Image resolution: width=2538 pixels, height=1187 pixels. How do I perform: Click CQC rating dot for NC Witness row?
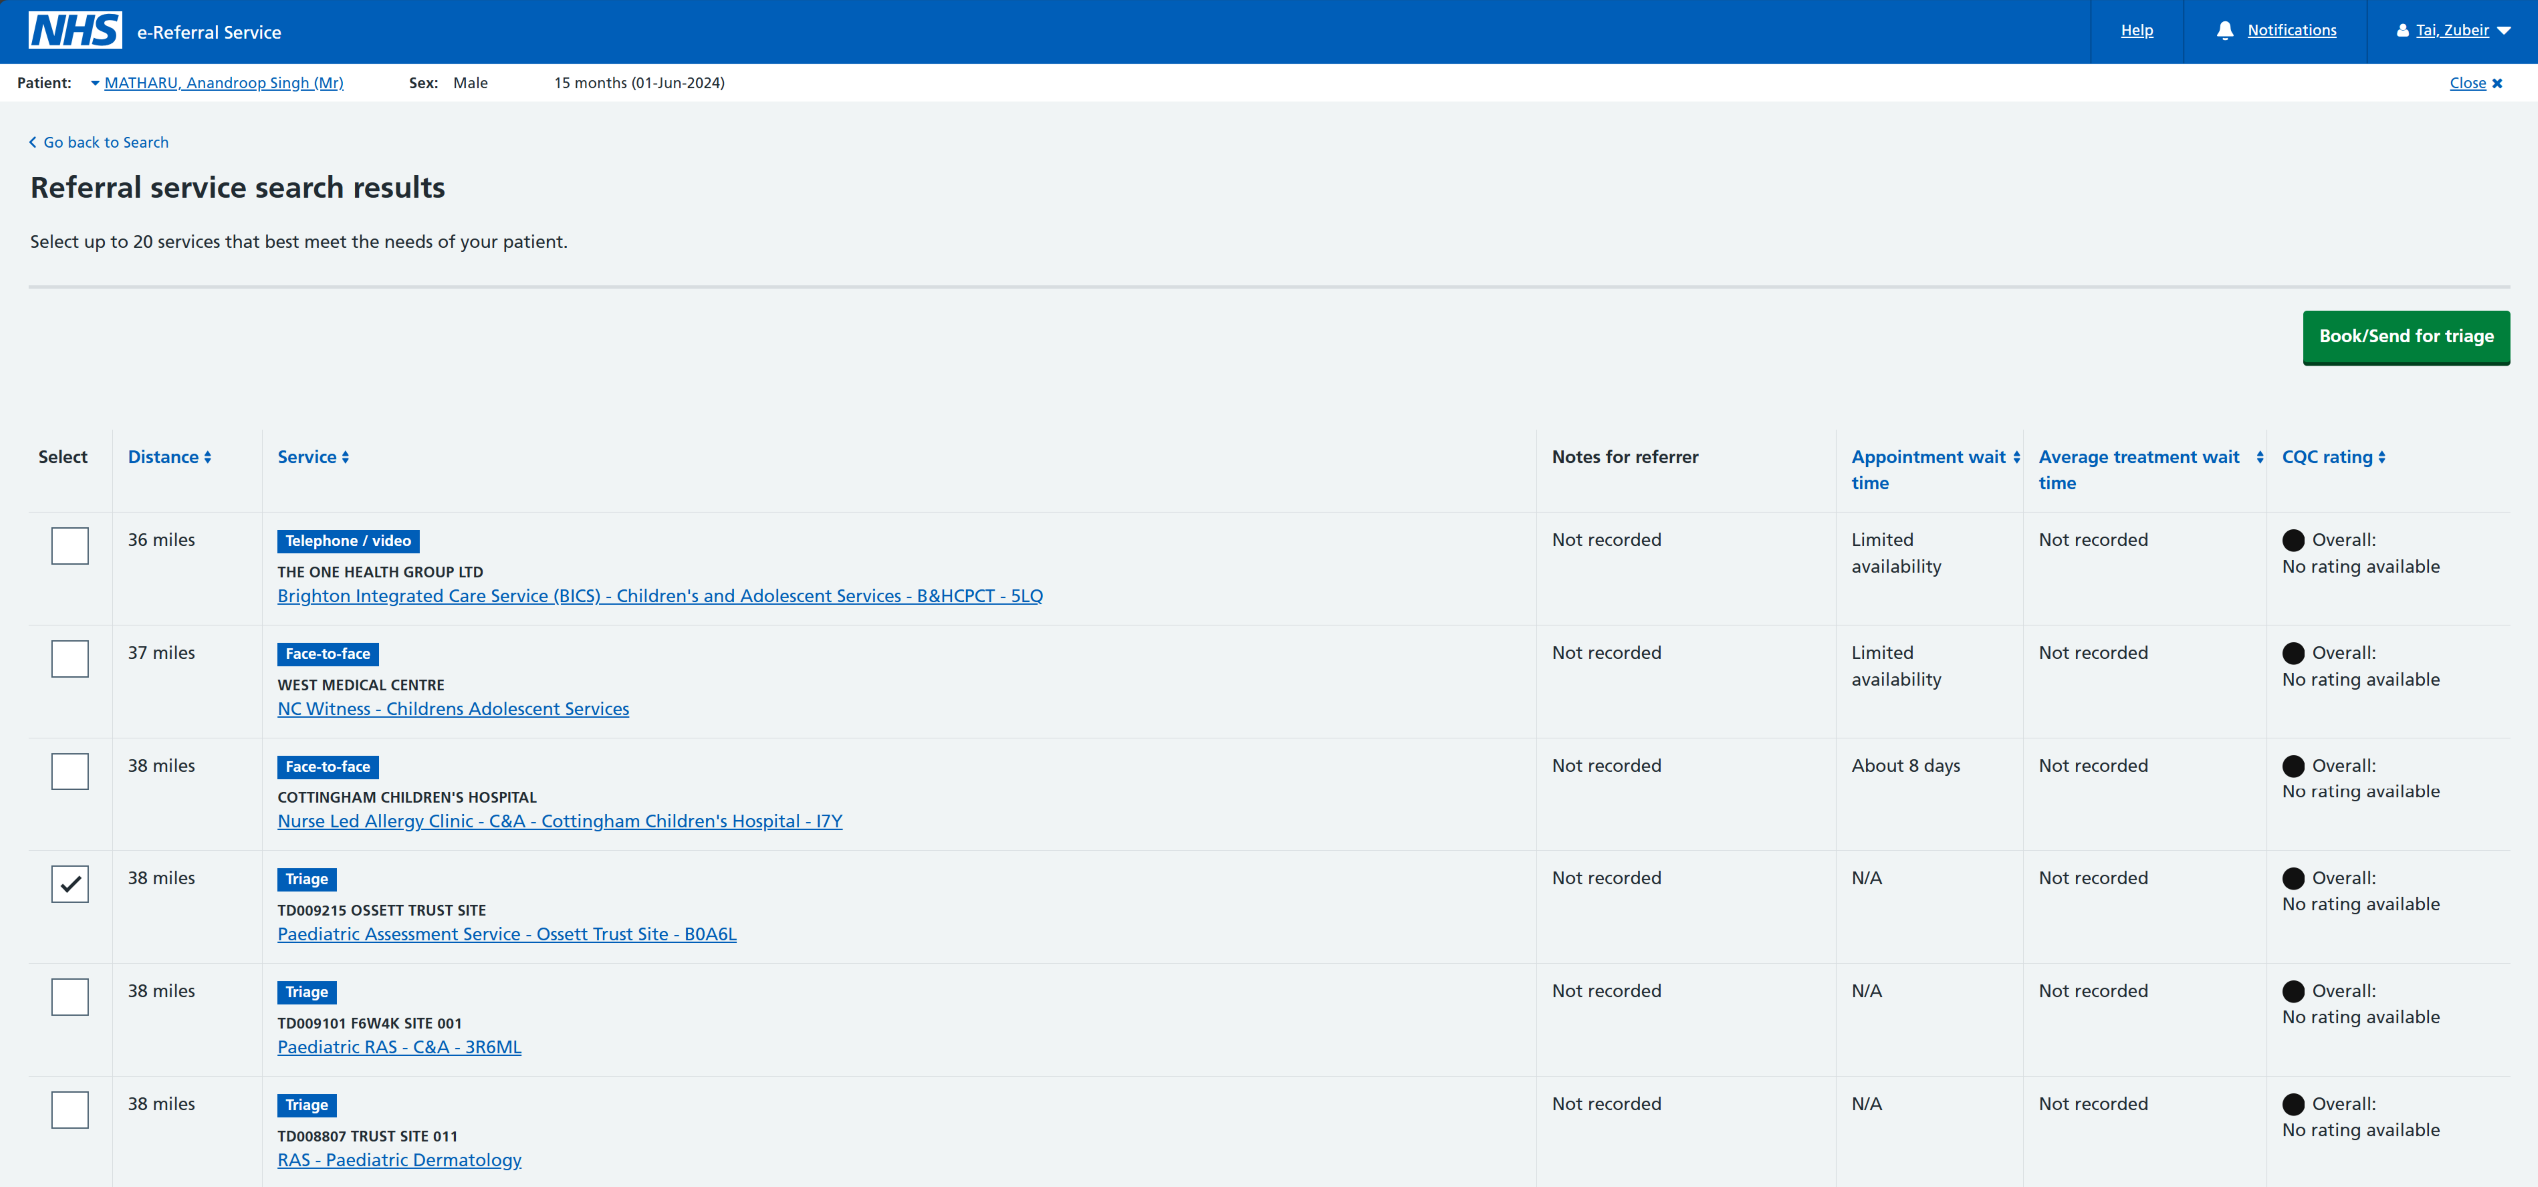click(2294, 653)
